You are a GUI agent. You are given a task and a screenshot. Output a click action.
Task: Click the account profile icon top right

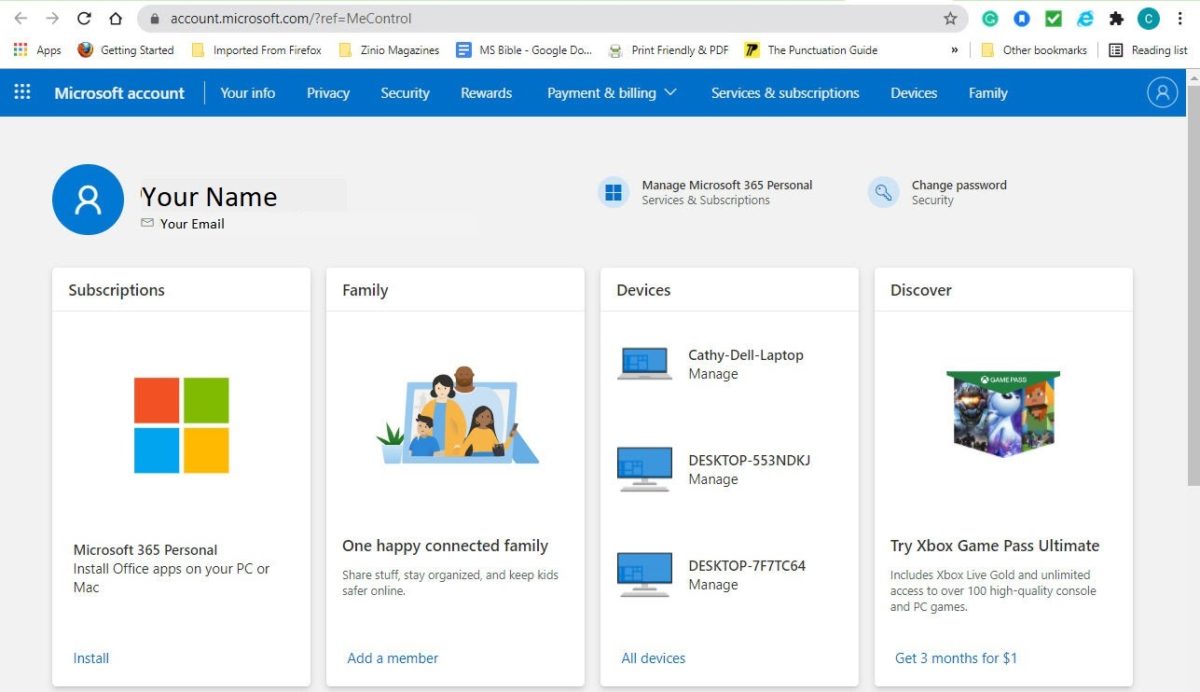(1161, 92)
